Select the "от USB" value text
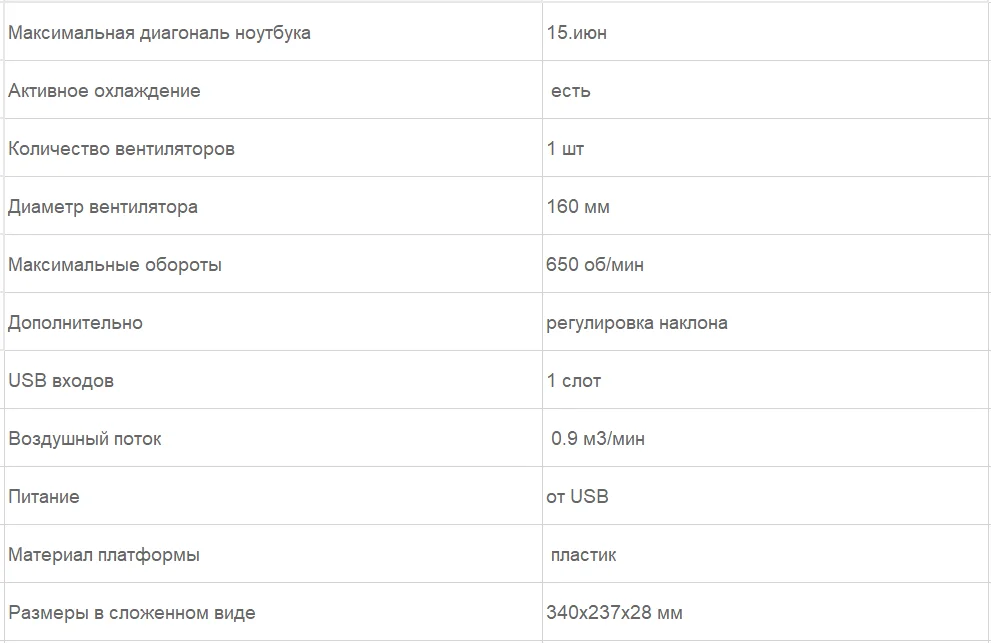The width and height of the screenshot is (991, 643). (577, 497)
